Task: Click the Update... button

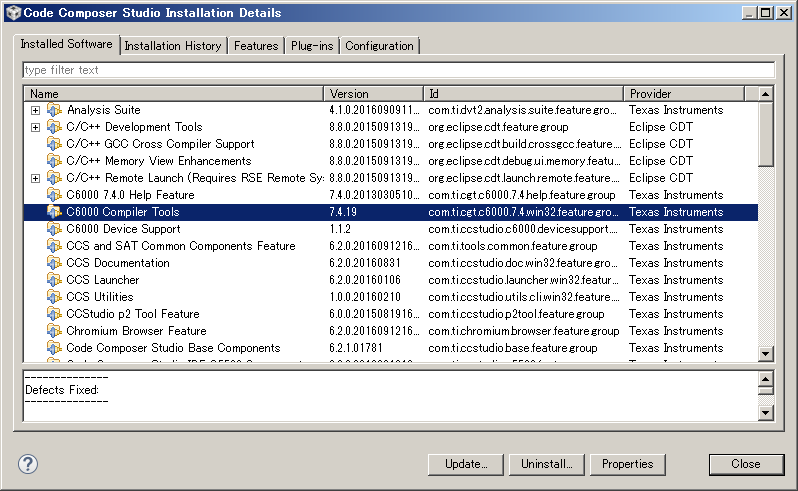Action: [x=466, y=465]
